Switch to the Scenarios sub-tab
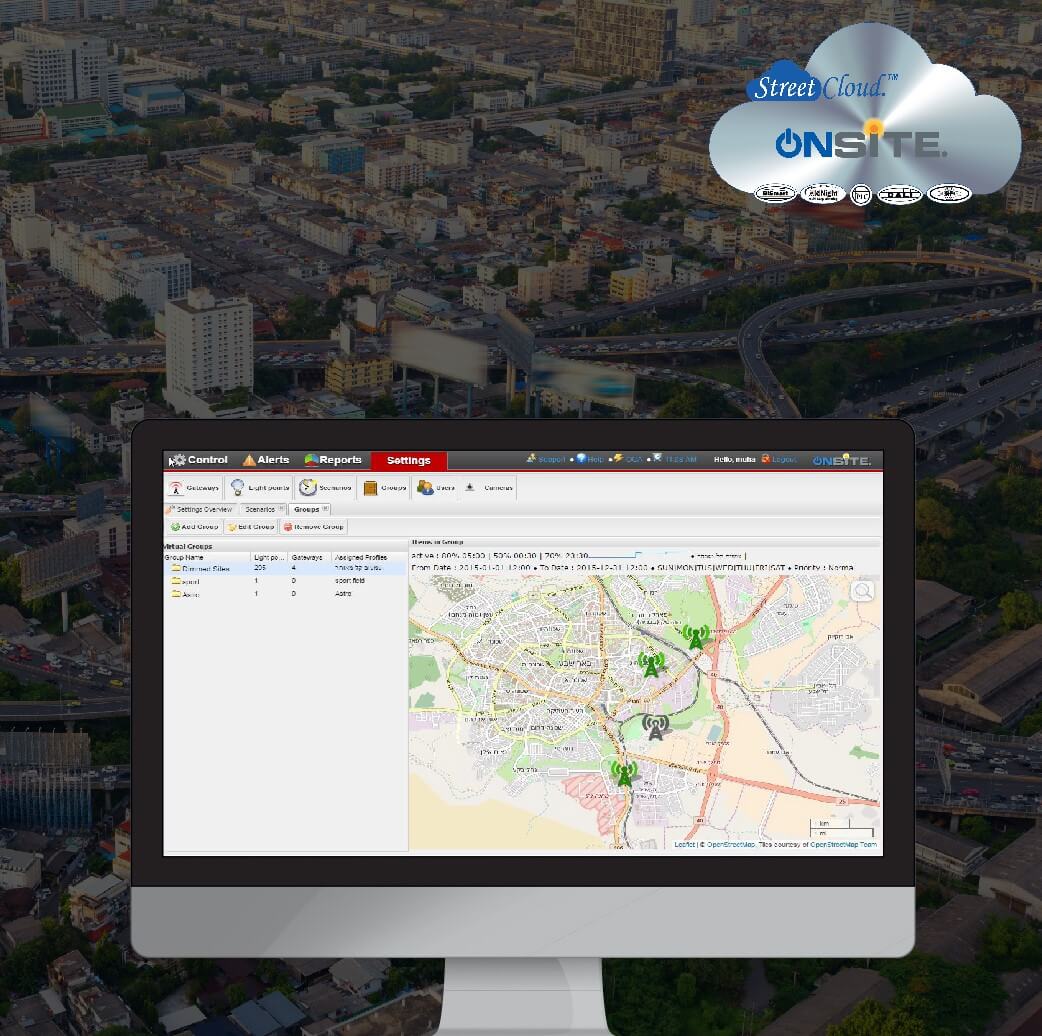Screen dimensions: 1042x1036 (x=260, y=509)
